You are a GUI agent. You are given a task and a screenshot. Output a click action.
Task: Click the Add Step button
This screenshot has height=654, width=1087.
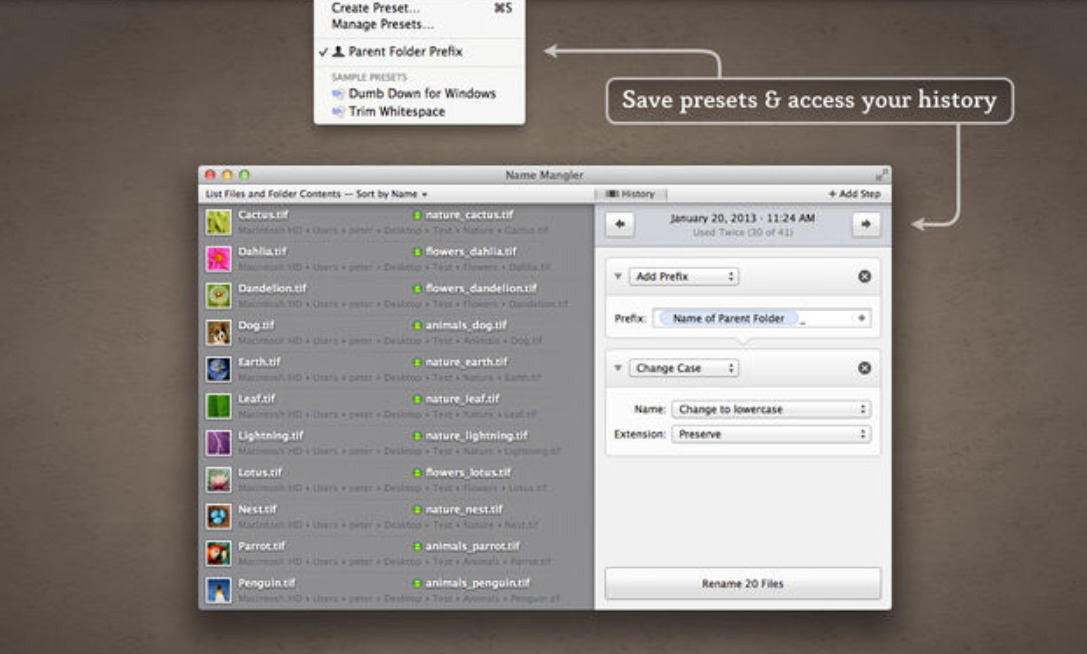(854, 194)
